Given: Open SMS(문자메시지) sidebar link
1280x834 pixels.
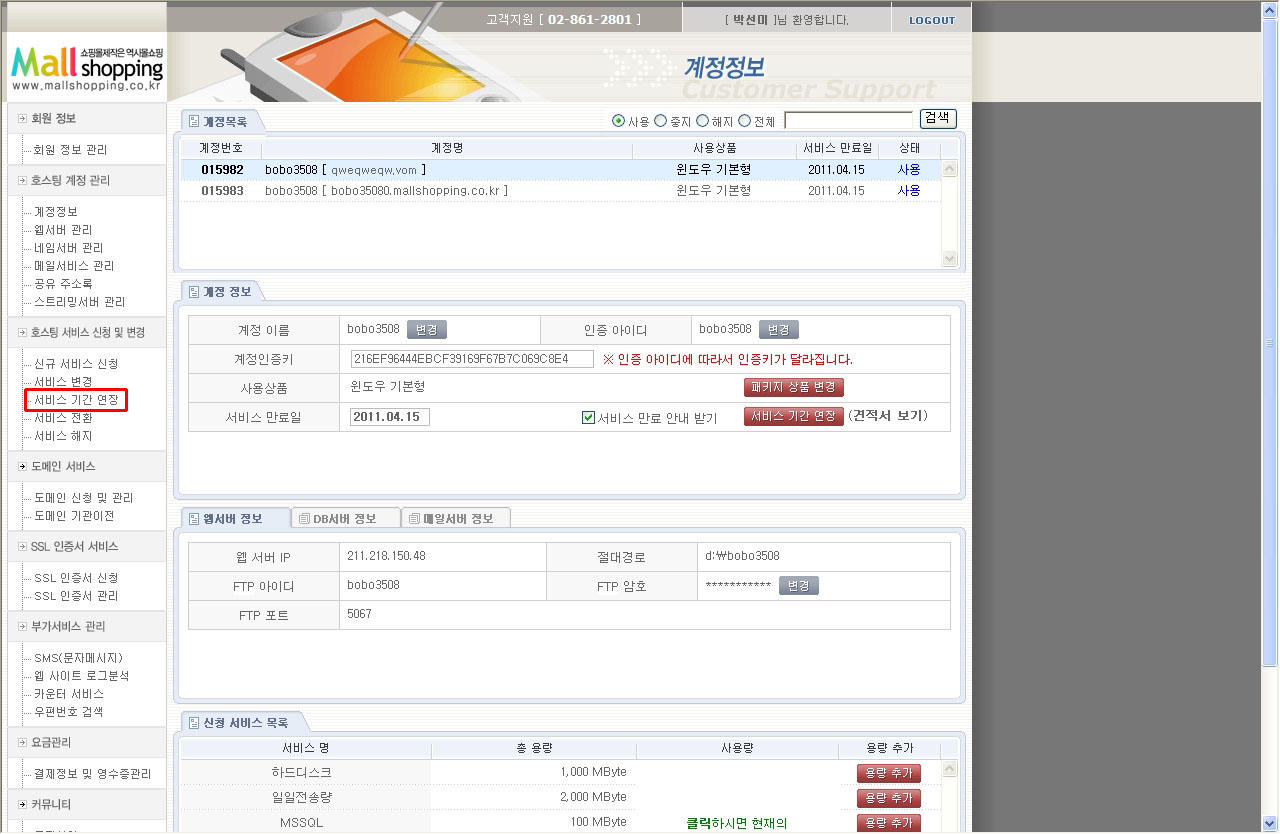Looking at the screenshot, I should point(78,658).
